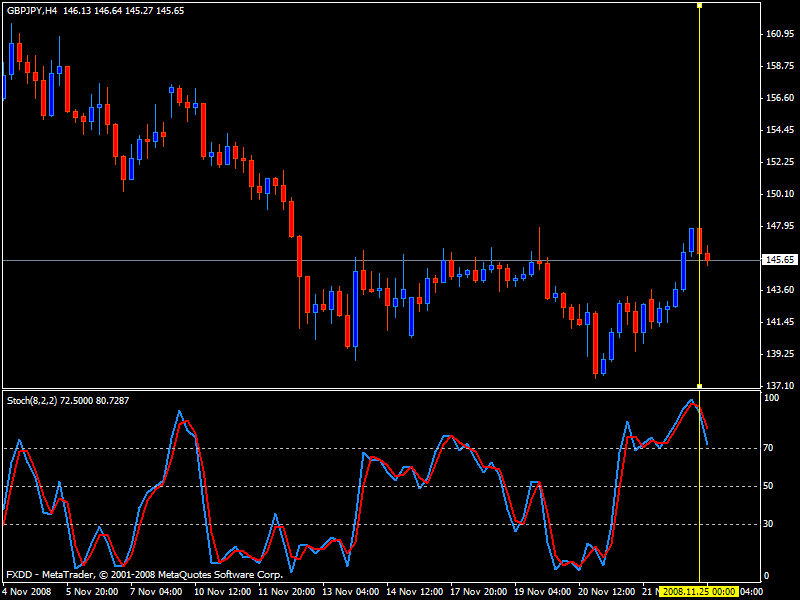
Task: Click the stochastic 100 level label
Action: [770, 398]
